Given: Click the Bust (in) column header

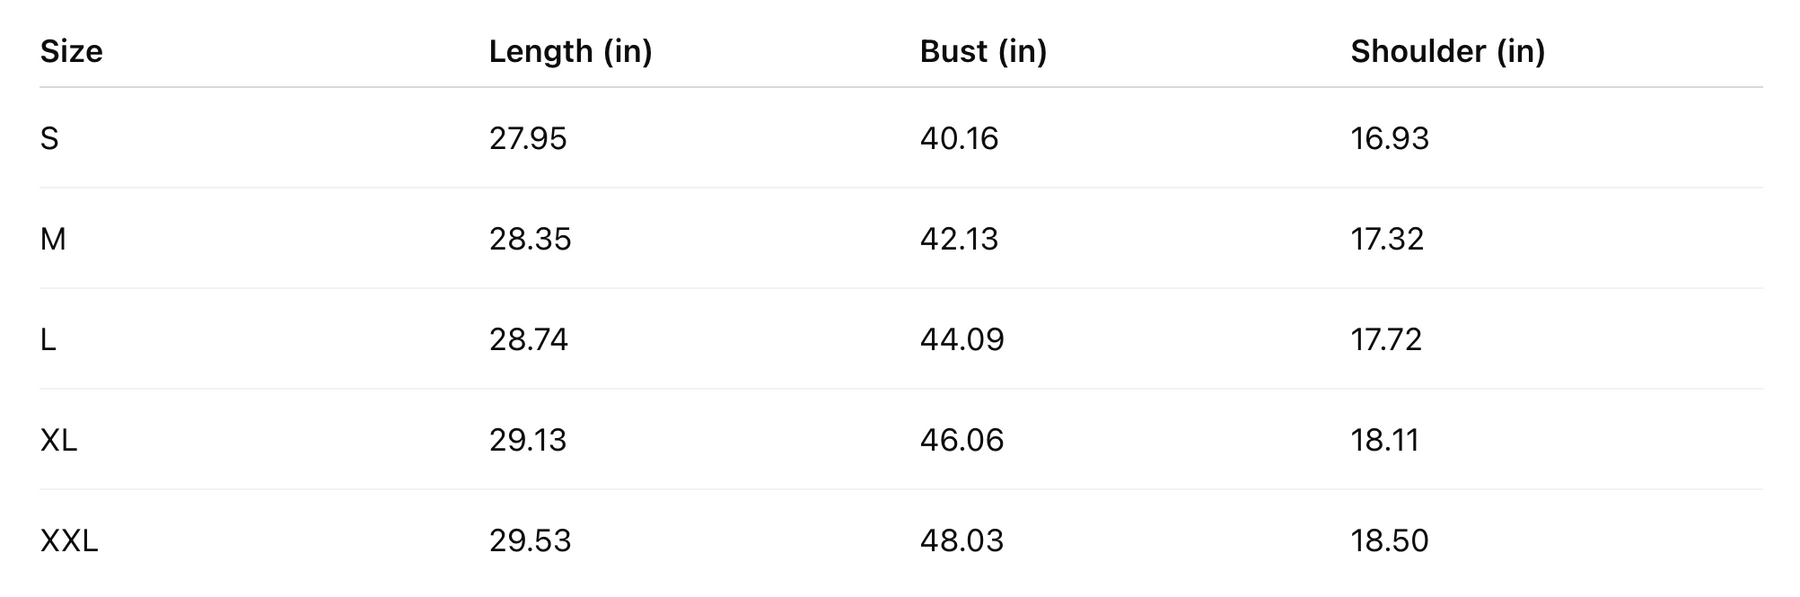Looking at the screenshot, I should click(x=983, y=51).
